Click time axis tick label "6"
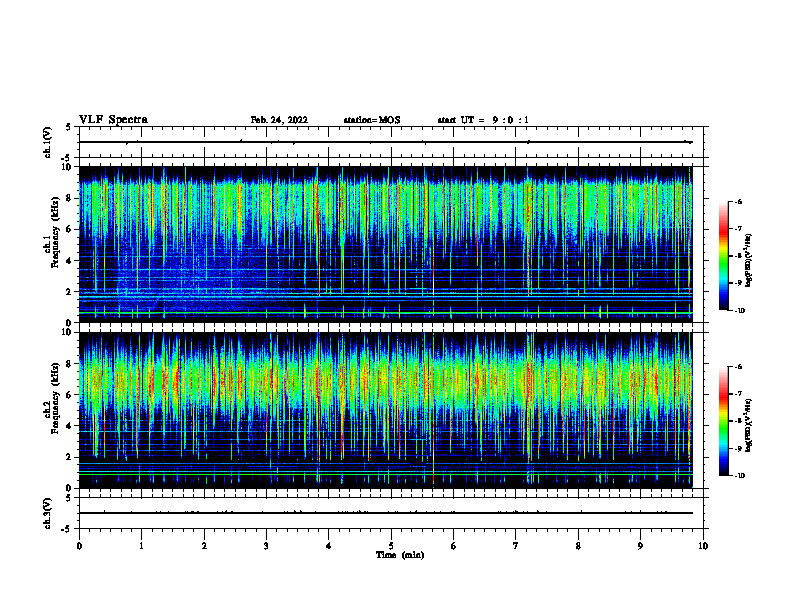Viewport: 792px width, 612px height. pyautogui.click(x=454, y=546)
